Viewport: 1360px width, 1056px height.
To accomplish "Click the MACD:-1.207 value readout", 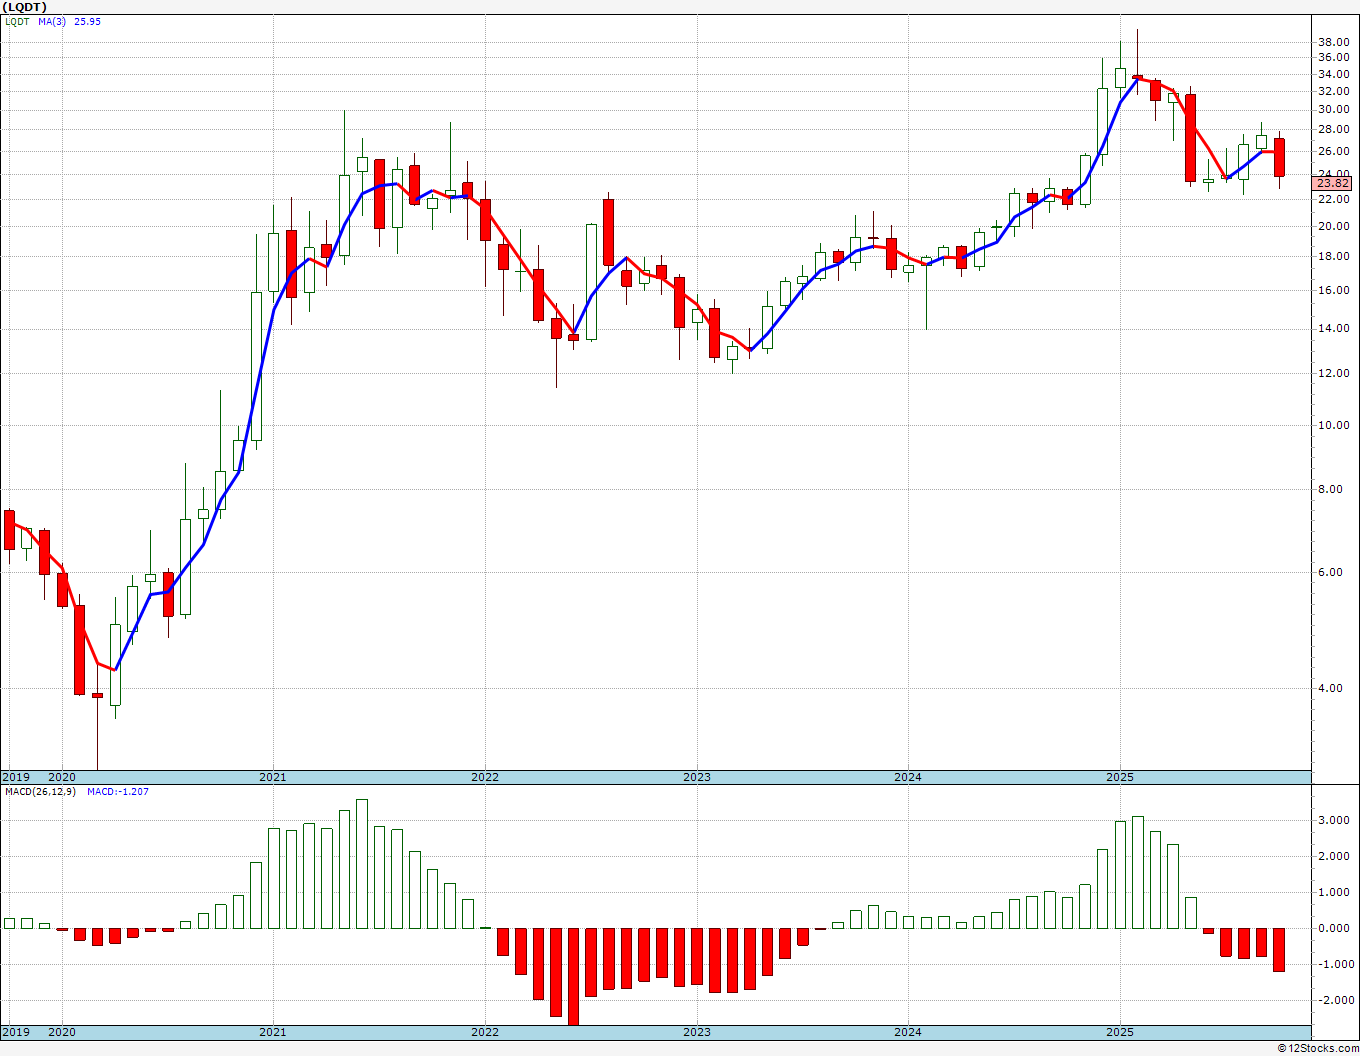I will (x=118, y=792).
